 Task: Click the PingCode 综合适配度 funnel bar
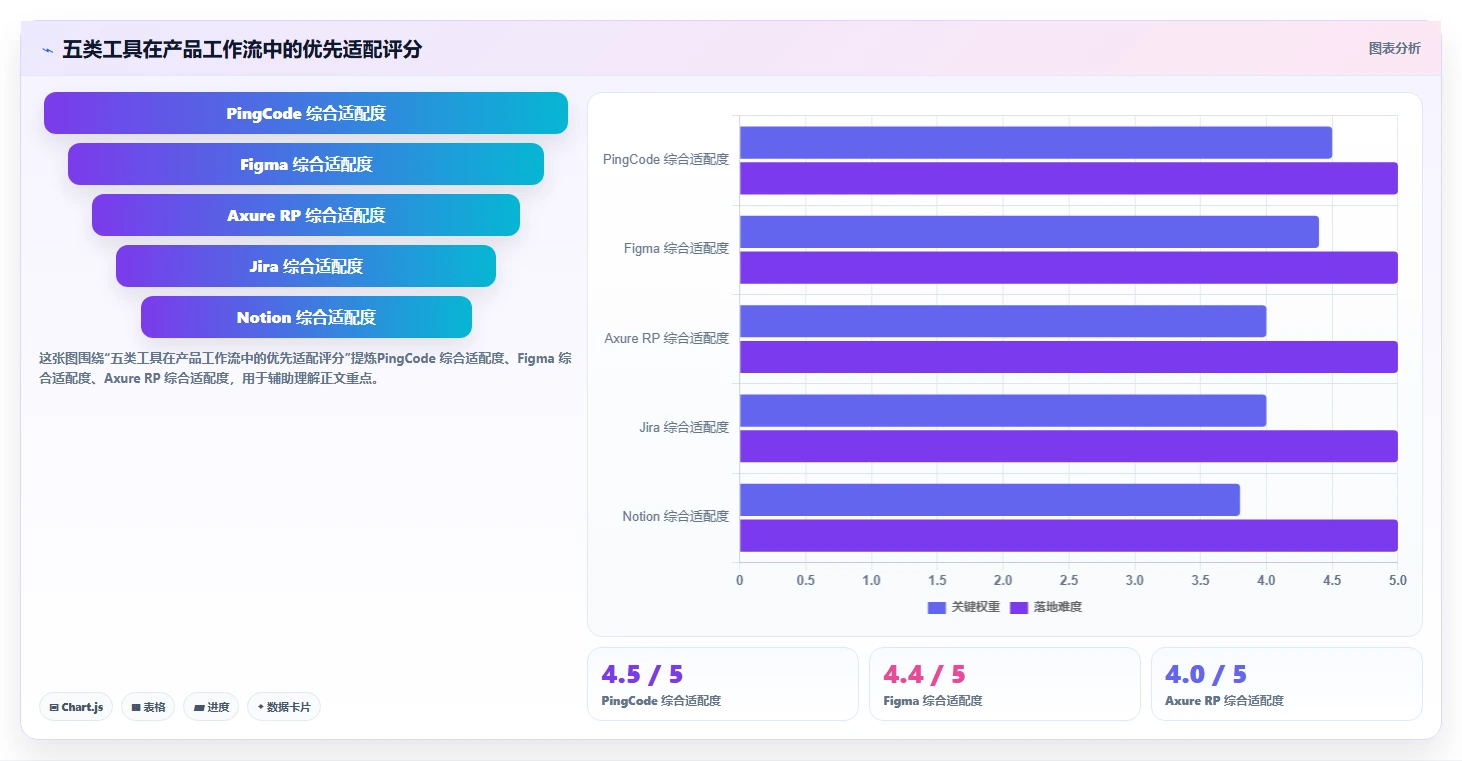(306, 113)
